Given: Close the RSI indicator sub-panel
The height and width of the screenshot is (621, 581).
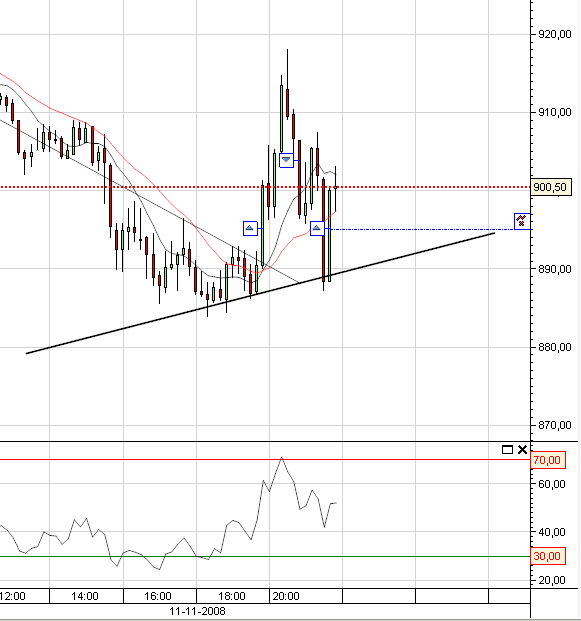Looking at the screenshot, I should click(522, 450).
